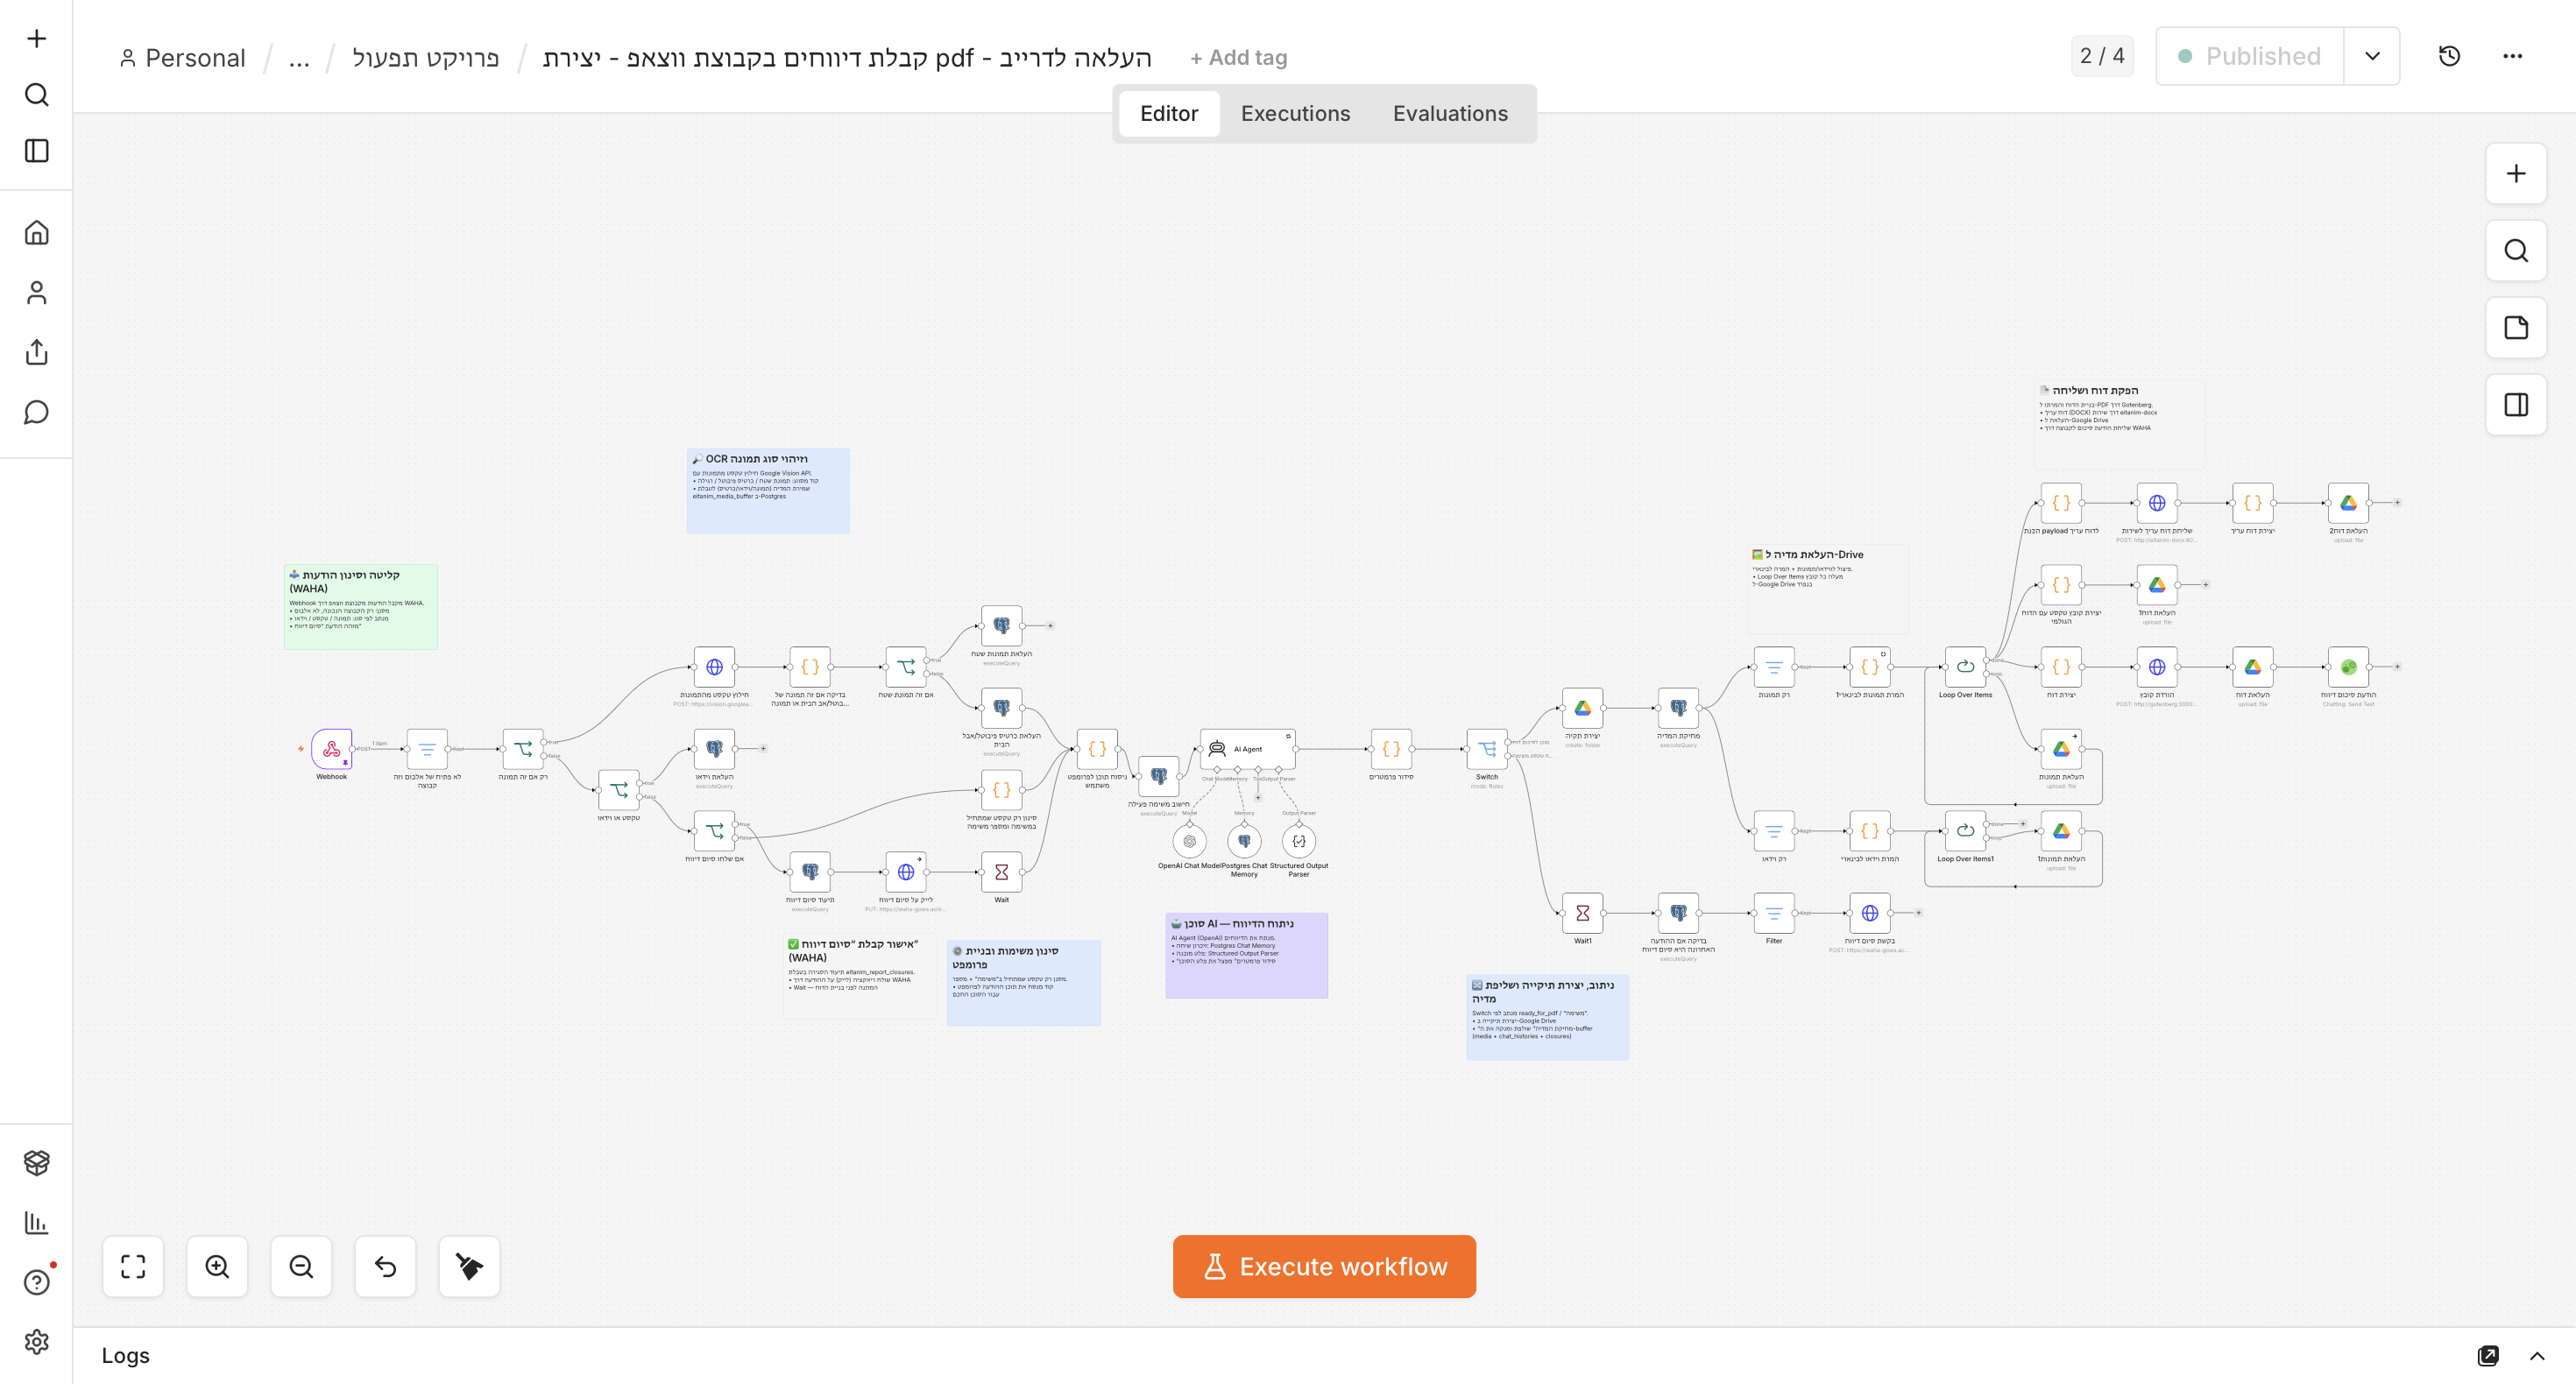Click the Personal breadcrumb link
The height and width of the screenshot is (1384, 2576).
click(182, 58)
